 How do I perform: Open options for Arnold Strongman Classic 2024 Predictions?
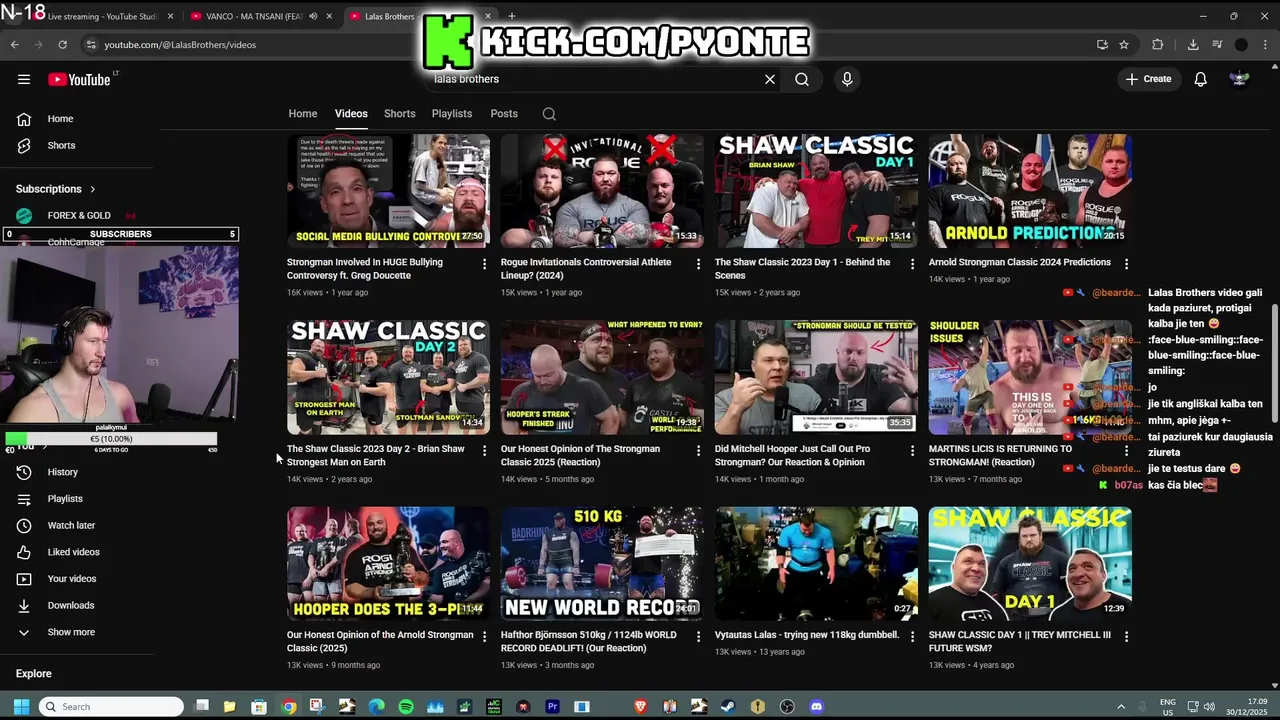coord(1126,264)
